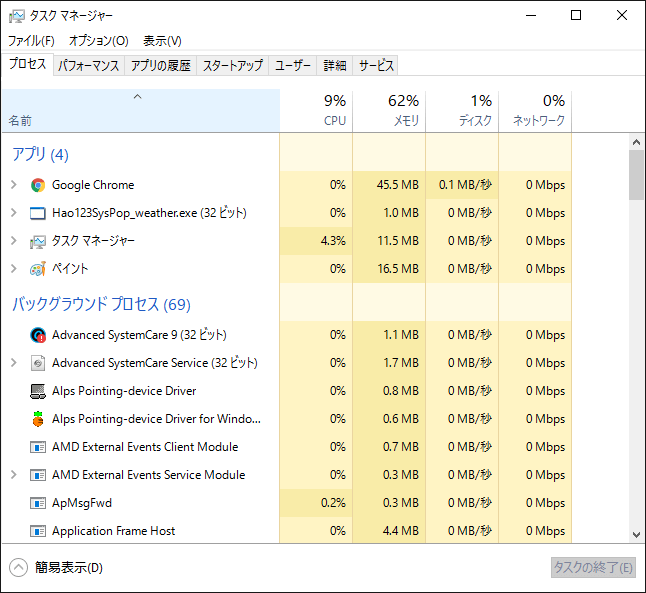Click the 4.3% CPU value

pos(333,241)
